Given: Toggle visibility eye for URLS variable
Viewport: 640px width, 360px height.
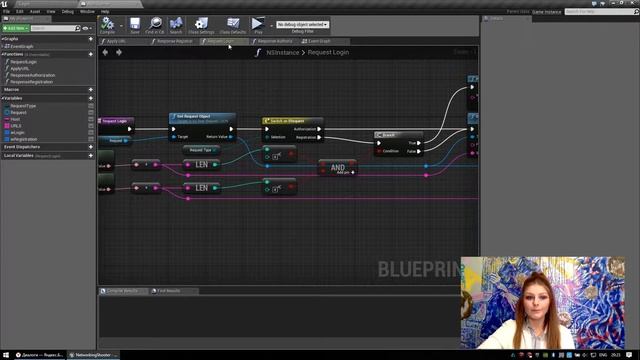Looking at the screenshot, I should click(91, 126).
